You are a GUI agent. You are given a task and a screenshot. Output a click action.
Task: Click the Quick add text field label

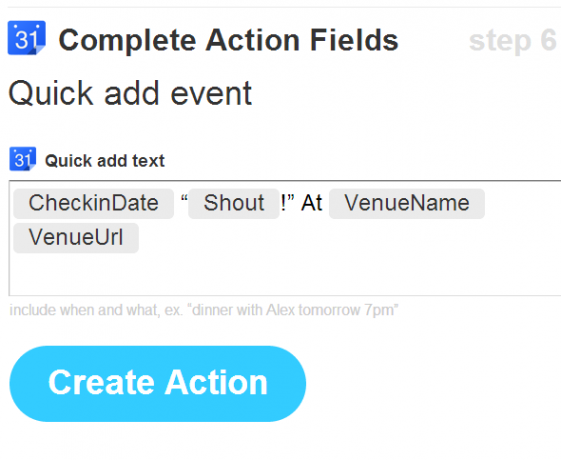[104, 161]
